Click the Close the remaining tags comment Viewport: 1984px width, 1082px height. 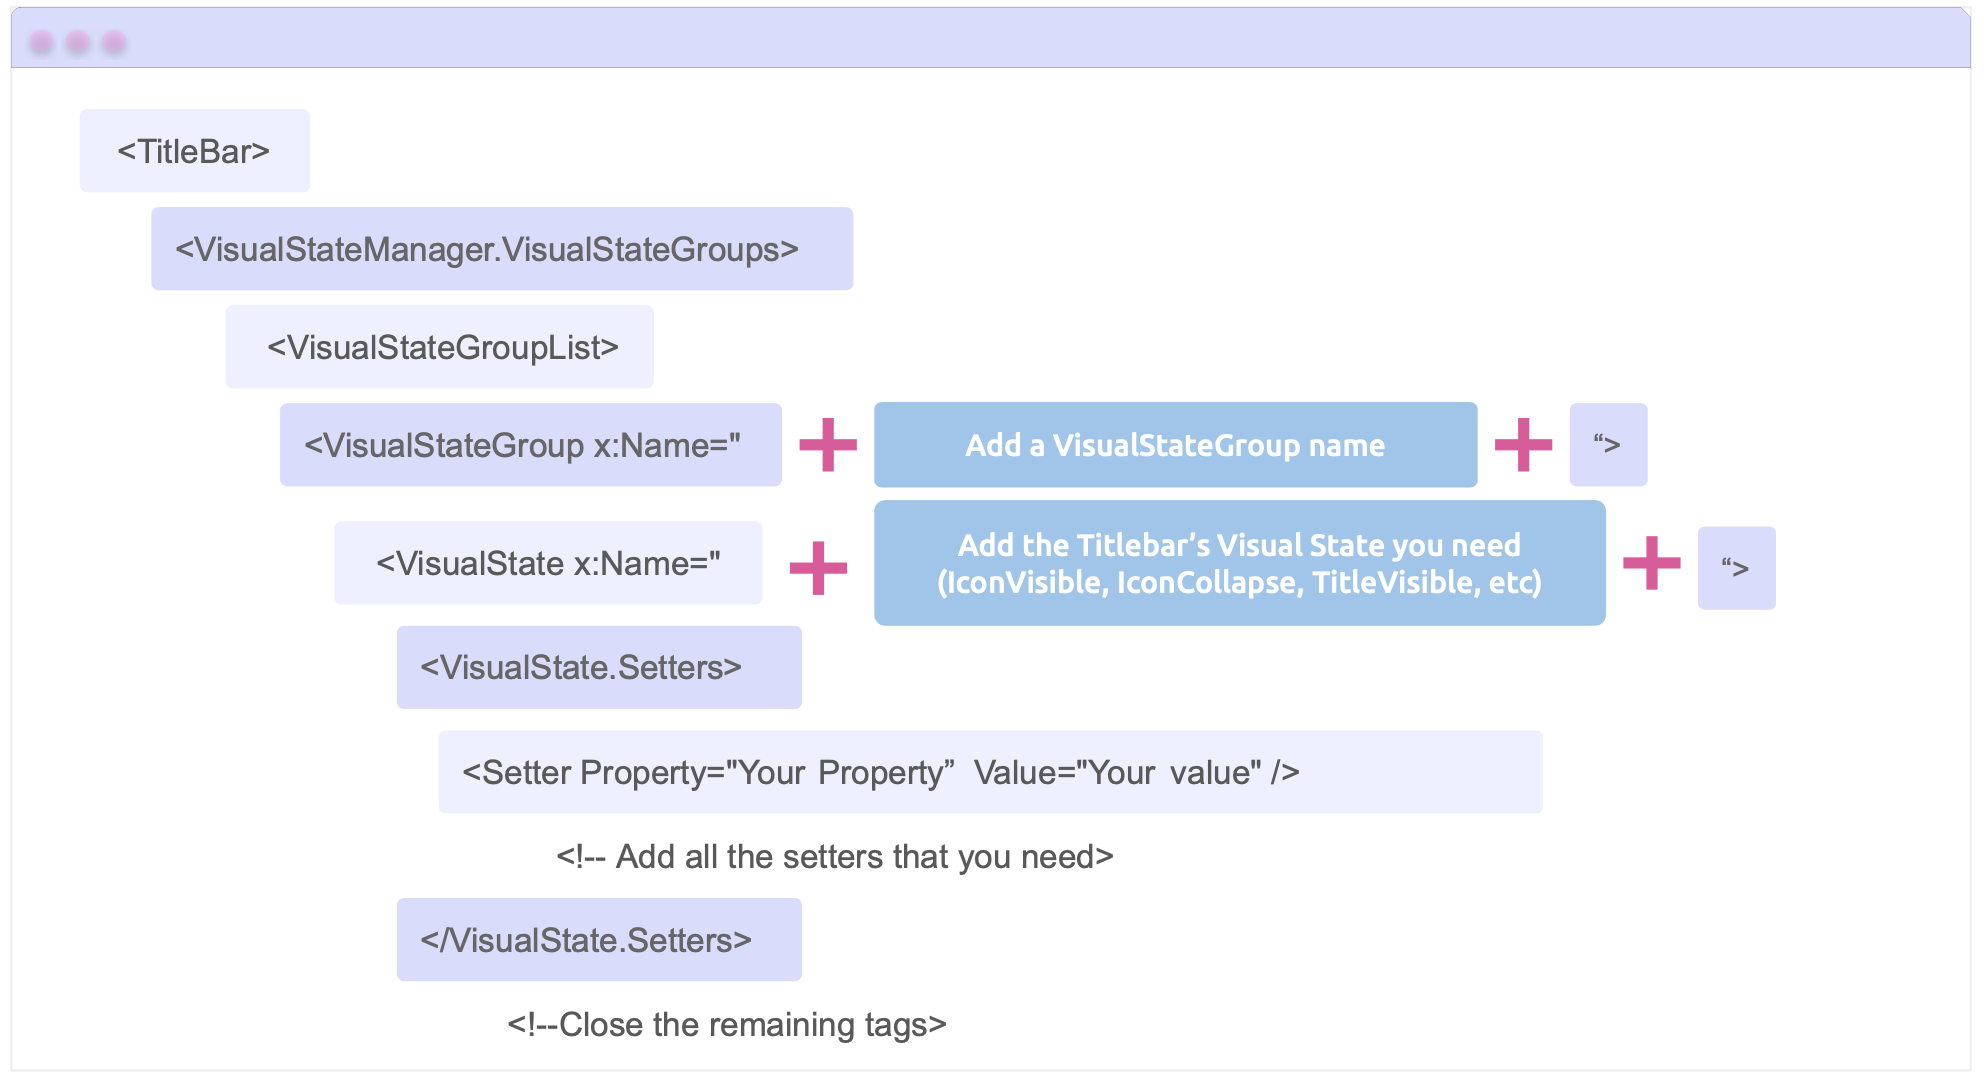[727, 1025]
